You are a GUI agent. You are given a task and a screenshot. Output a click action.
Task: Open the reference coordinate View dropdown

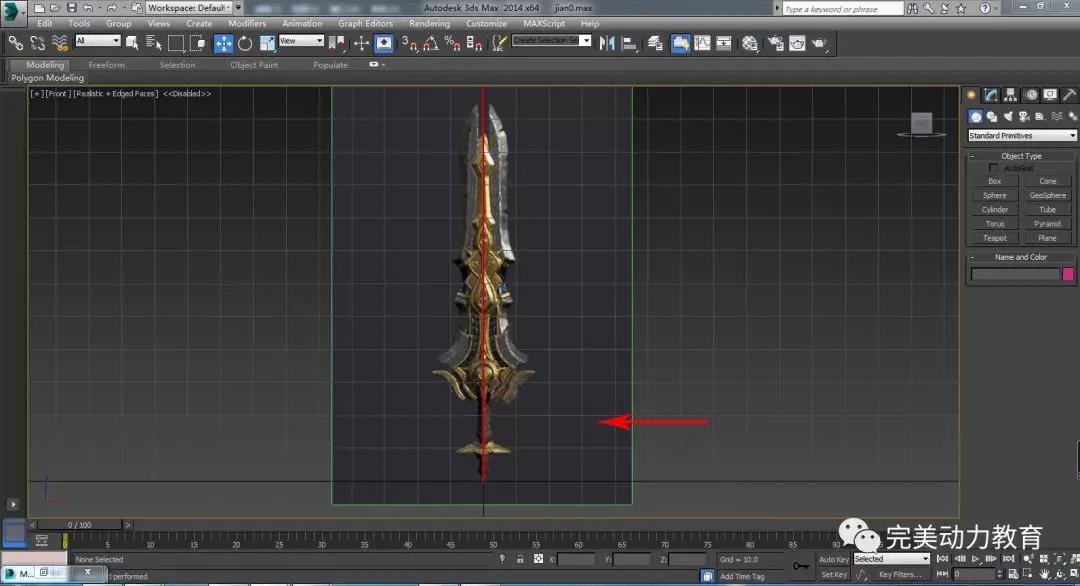301,41
